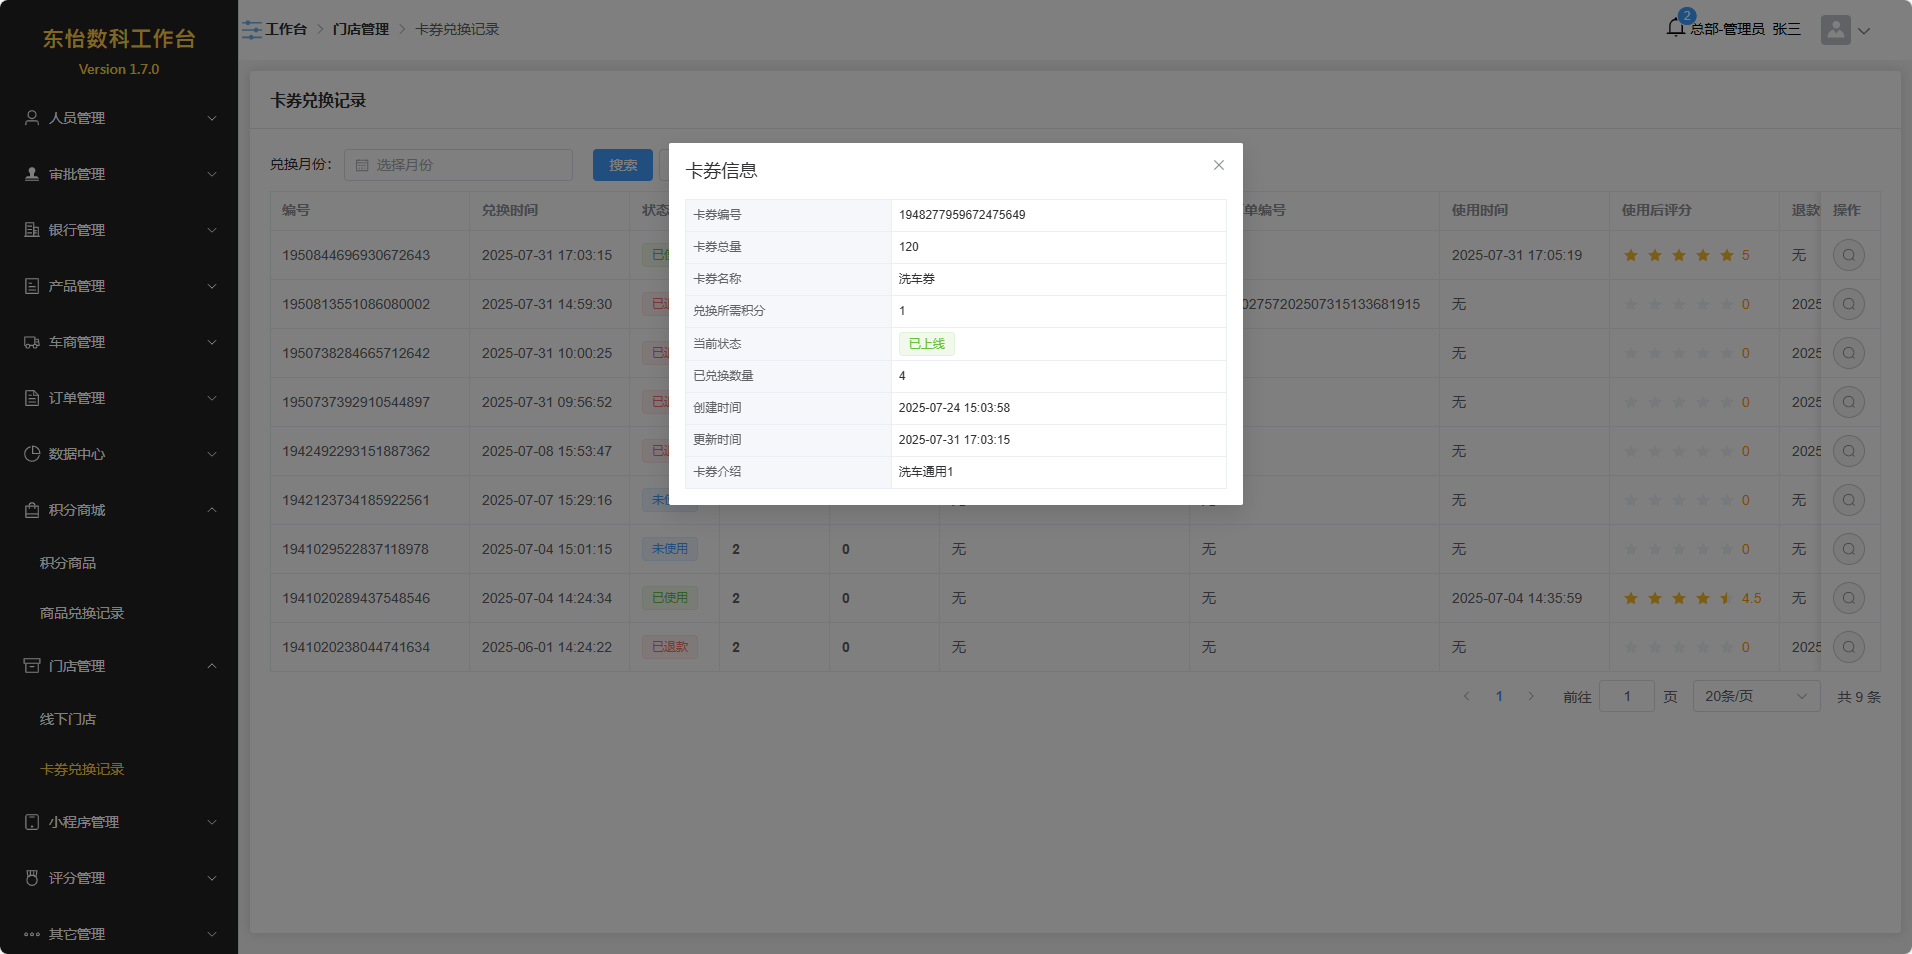Select 线下门店 in sidebar
1912x954 pixels.
(x=68, y=719)
